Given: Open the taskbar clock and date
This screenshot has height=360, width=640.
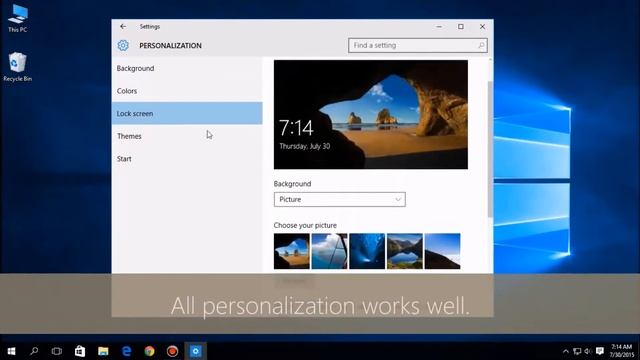Looking at the screenshot, I should pyautogui.click(x=622, y=351).
